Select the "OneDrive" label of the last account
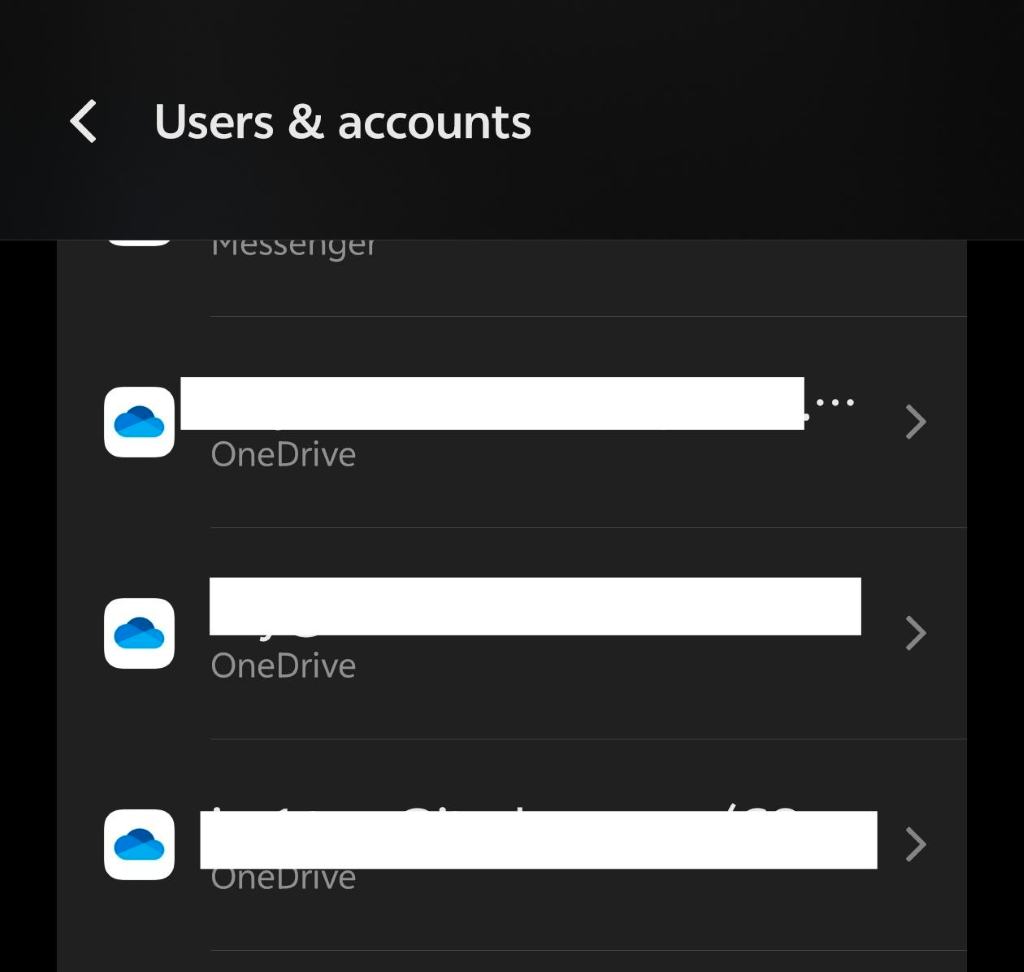Viewport: 1024px width, 972px height. 283,879
